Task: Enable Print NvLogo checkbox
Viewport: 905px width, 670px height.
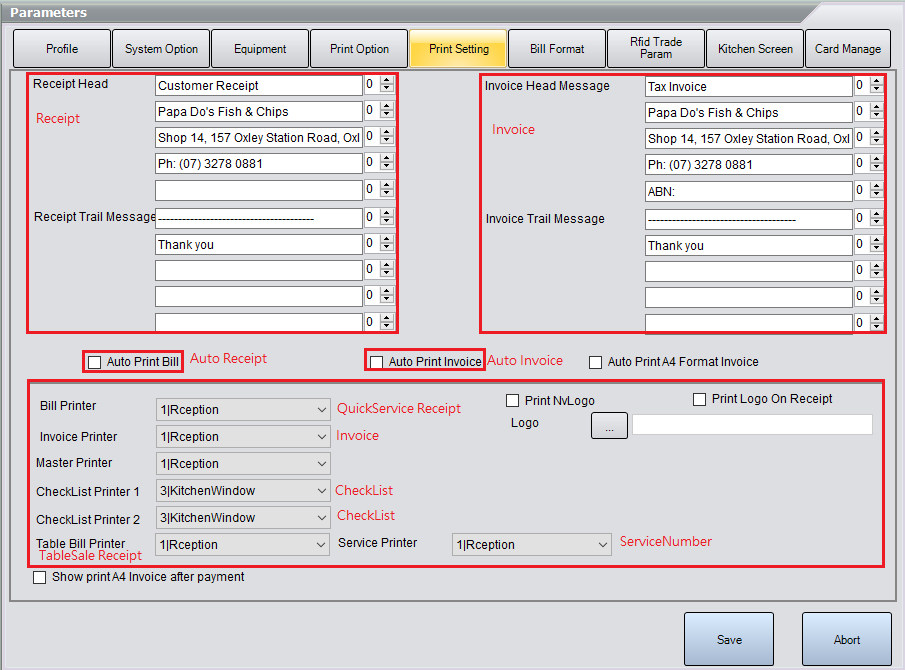Action: 512,400
